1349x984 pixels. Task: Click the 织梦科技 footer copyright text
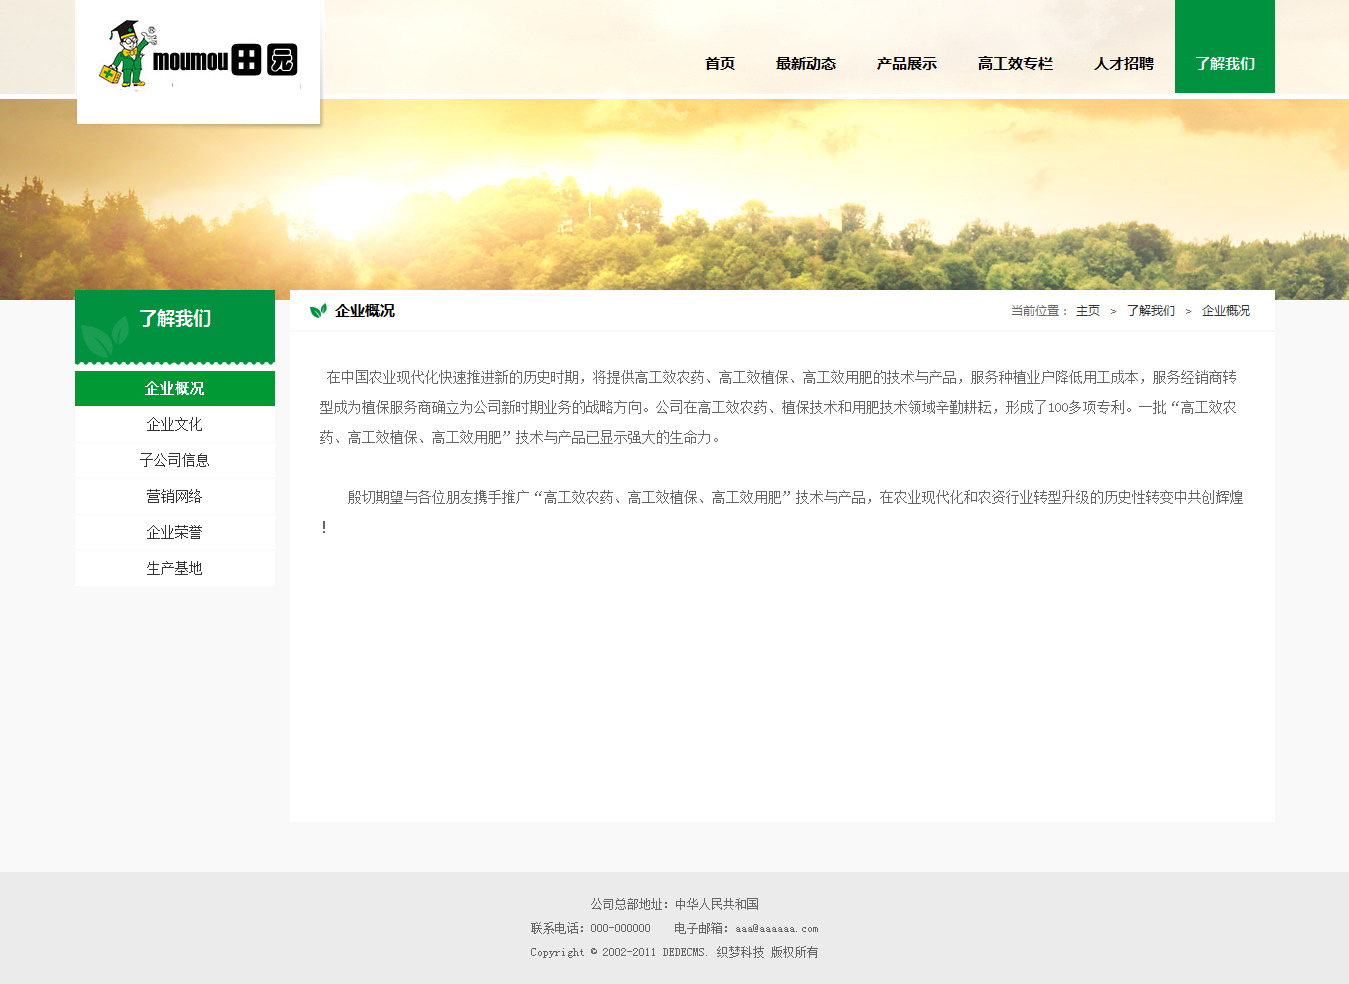[x=740, y=952]
